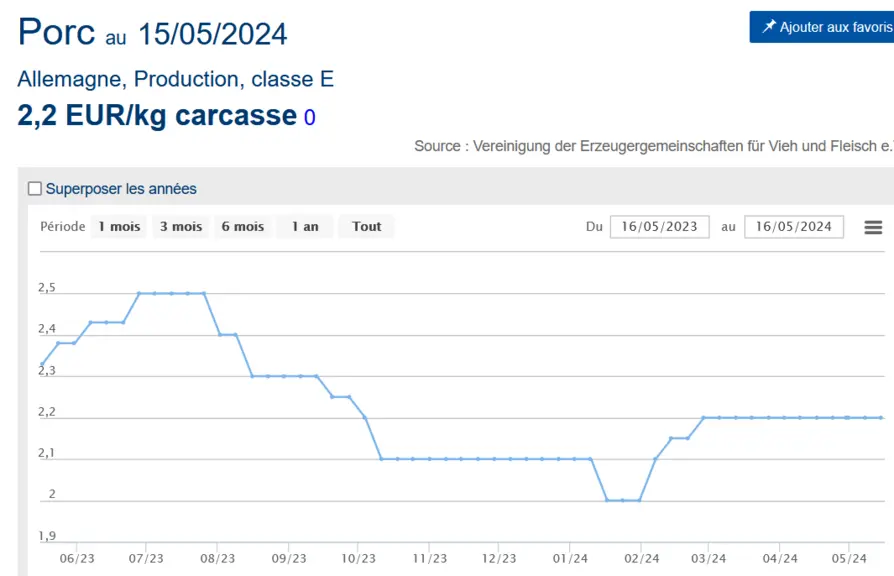Select the 2,5 peak point at 07/23
The width and height of the screenshot is (894, 576).
click(139, 293)
